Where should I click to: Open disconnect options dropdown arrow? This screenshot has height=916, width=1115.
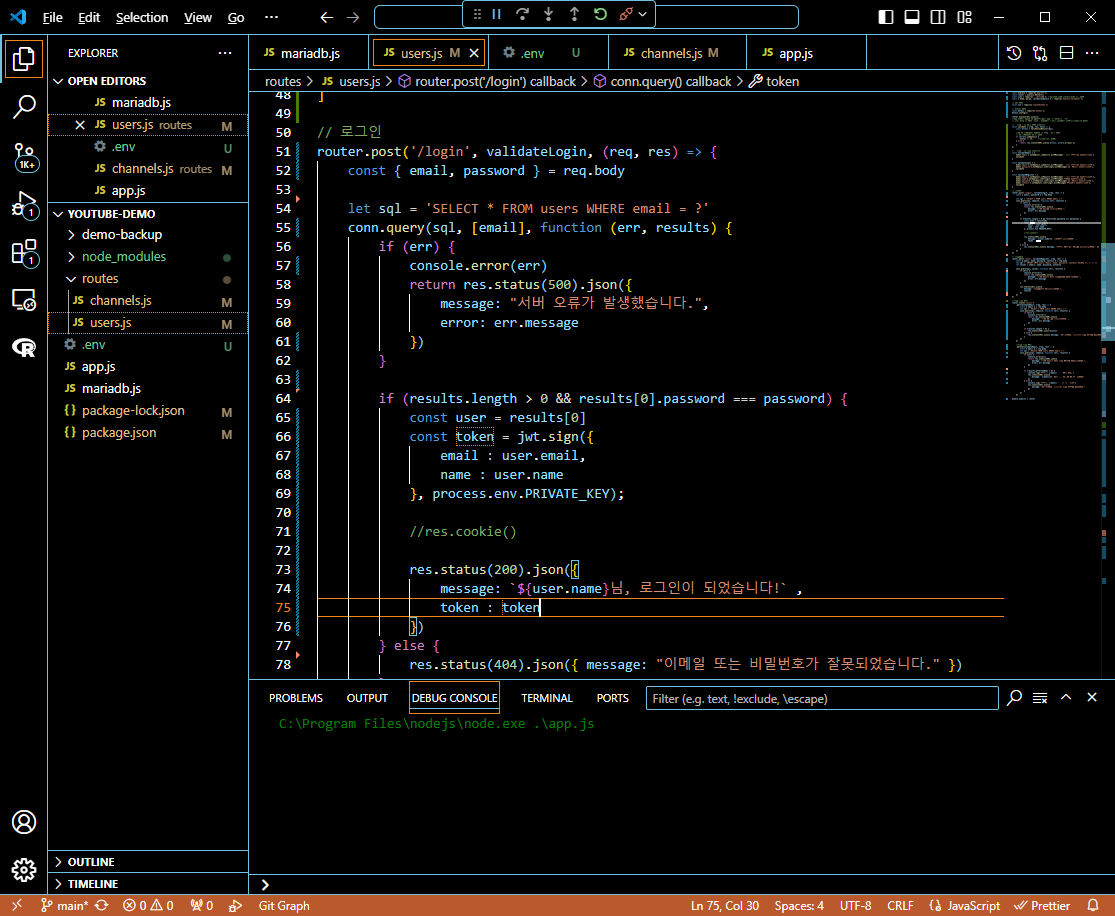click(x=643, y=14)
